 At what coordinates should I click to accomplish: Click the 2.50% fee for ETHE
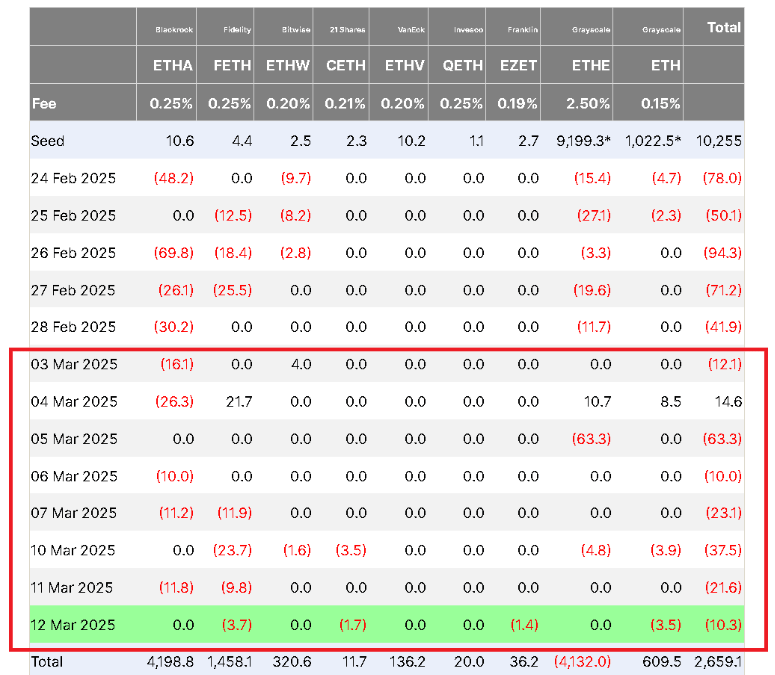click(x=588, y=103)
